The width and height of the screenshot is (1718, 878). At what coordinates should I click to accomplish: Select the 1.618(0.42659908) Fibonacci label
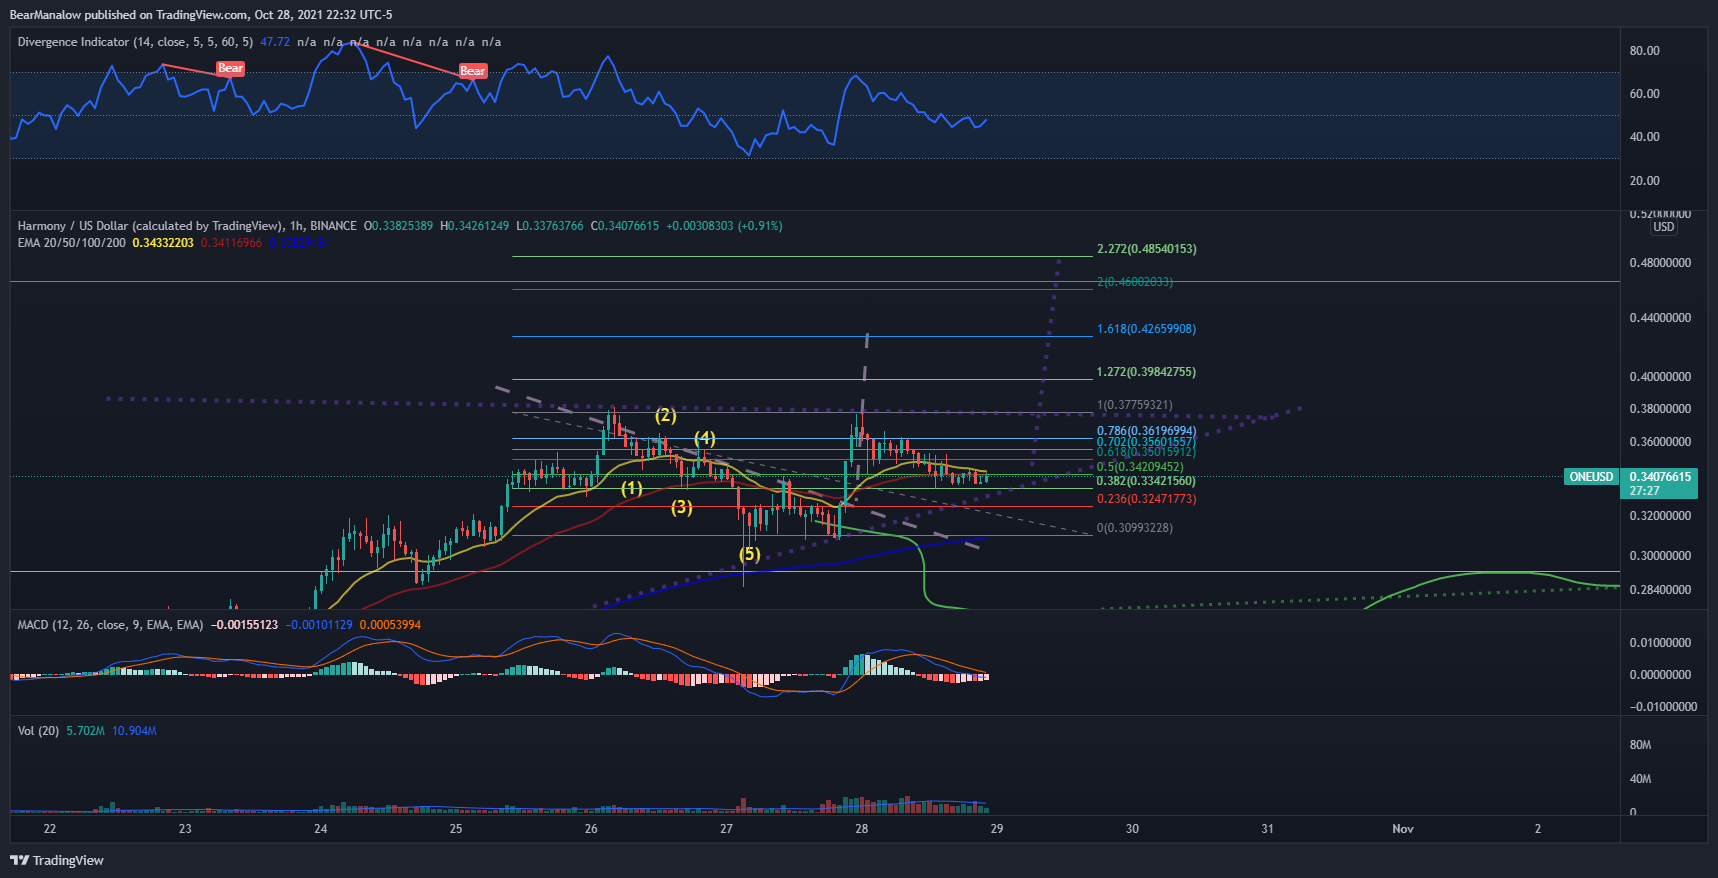tap(1146, 329)
